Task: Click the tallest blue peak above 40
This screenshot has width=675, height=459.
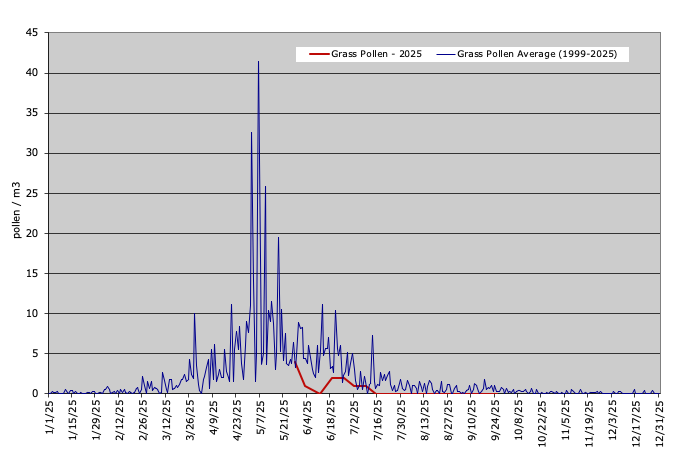Action: tap(258, 63)
